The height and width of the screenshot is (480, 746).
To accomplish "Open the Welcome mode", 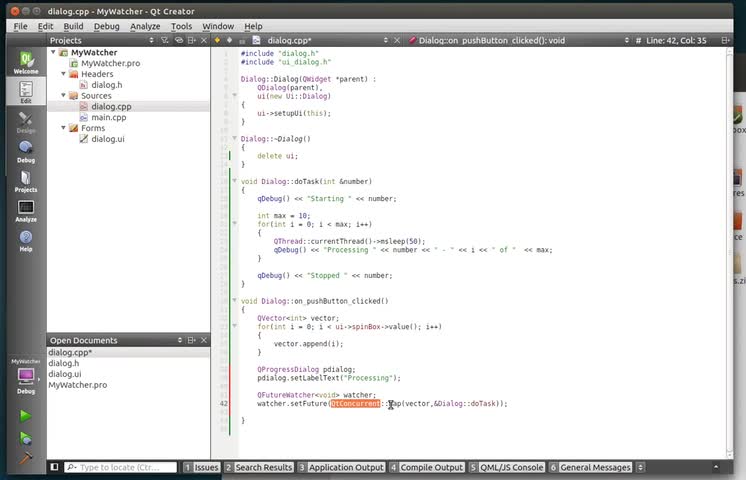I will [25, 63].
